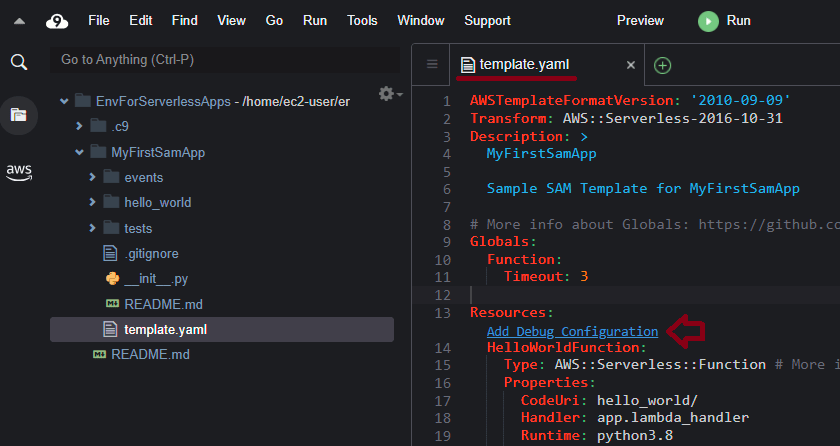Open the AWS Toolkit sidebar icon
Screen dimensions: 840x446
pyautogui.click(x=19, y=172)
